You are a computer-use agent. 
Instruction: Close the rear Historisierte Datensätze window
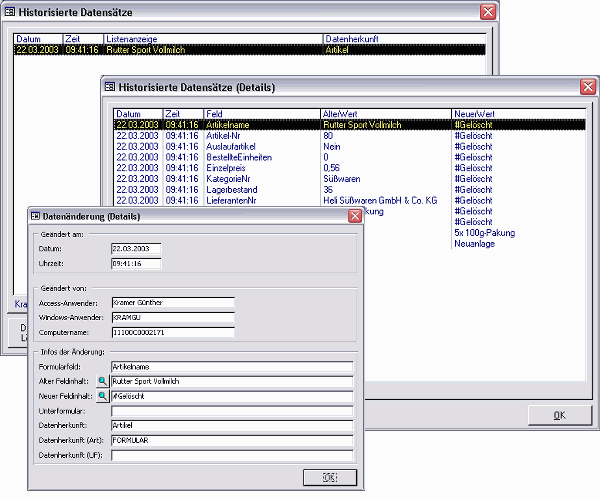point(487,11)
